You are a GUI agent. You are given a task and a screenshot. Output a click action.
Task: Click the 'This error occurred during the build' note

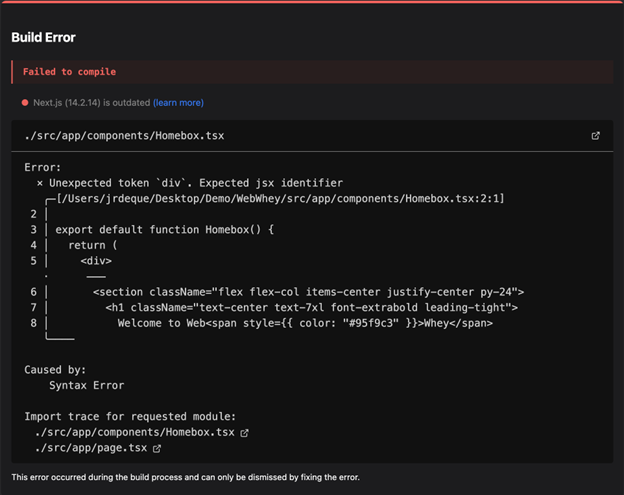pyautogui.click(x=185, y=477)
